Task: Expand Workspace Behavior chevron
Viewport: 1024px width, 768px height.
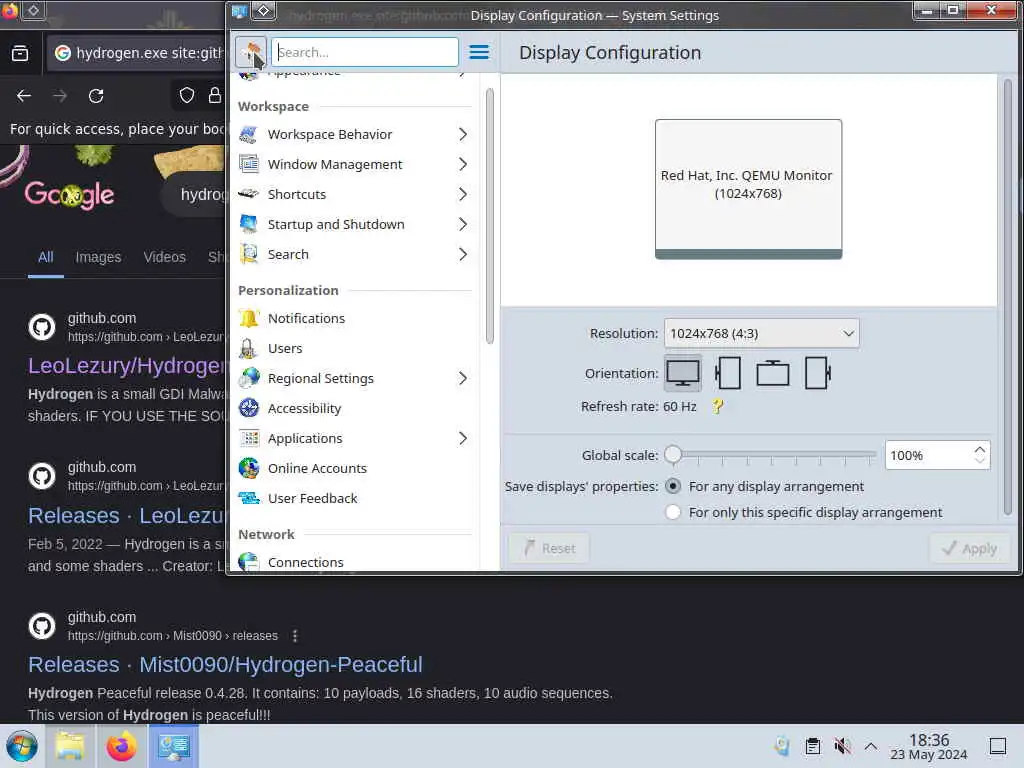Action: tap(462, 135)
